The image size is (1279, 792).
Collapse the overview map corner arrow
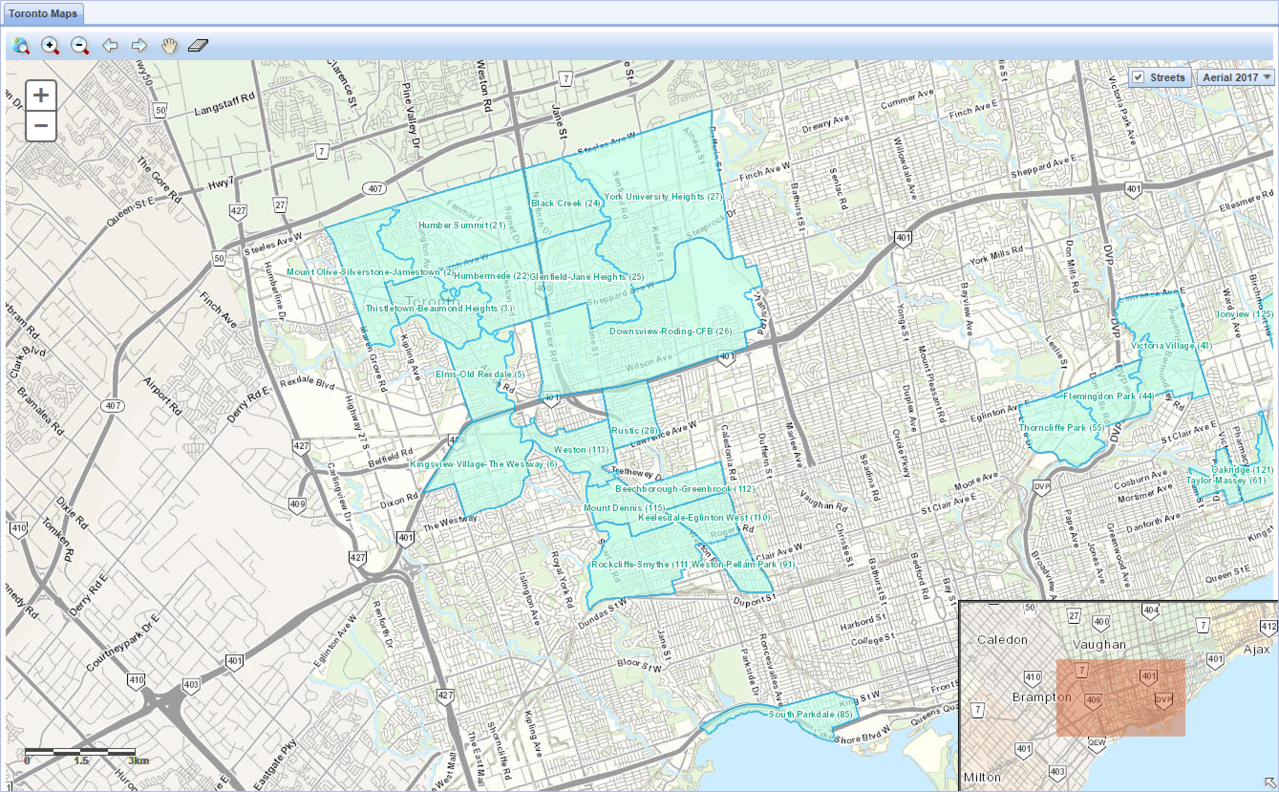(1268, 782)
